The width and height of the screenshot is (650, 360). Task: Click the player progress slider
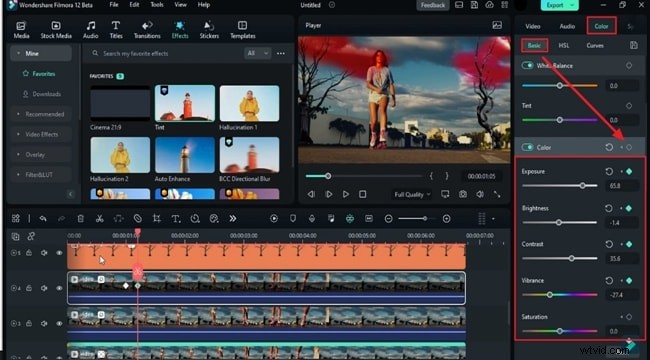[364, 176]
